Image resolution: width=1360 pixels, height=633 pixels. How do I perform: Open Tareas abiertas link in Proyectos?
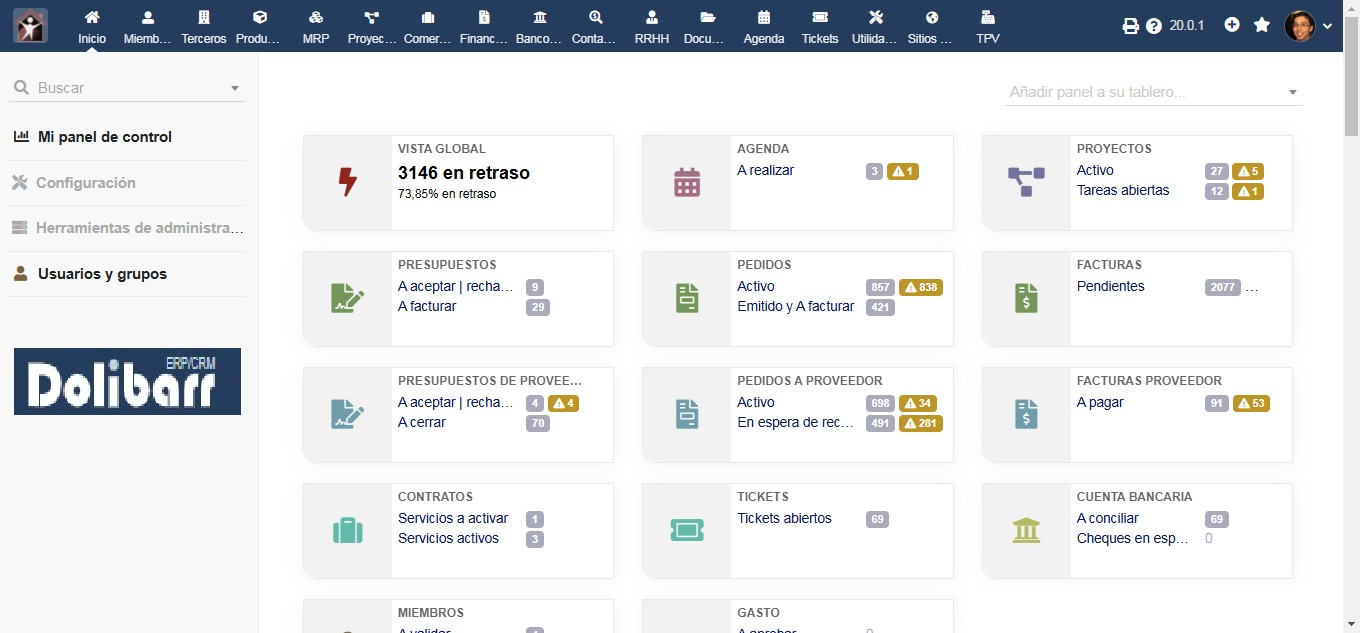(1123, 190)
